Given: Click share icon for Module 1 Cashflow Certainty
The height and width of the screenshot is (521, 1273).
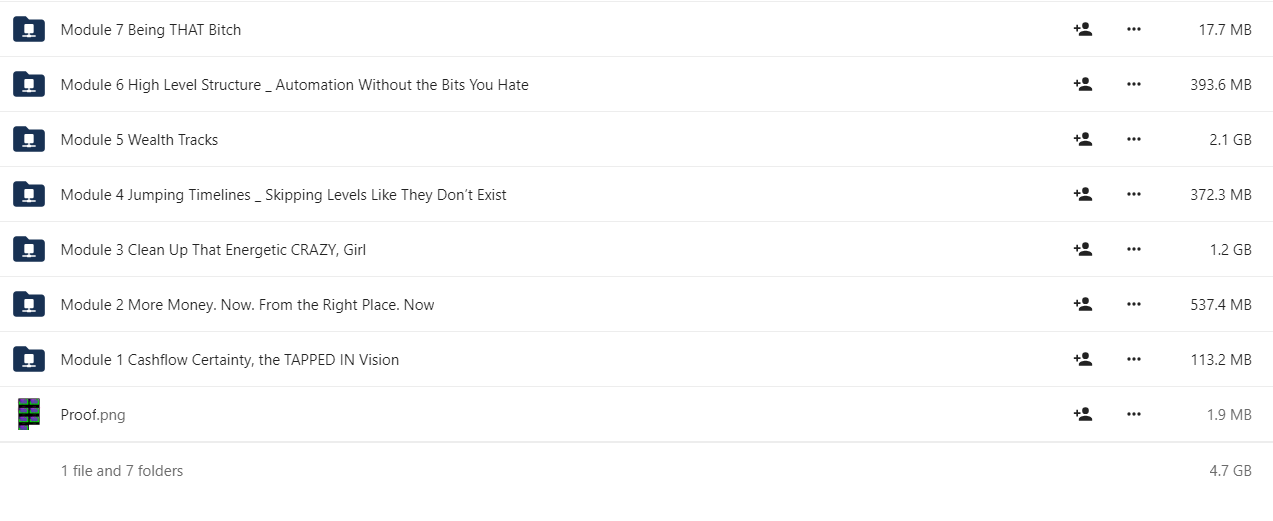Looking at the screenshot, I should coord(1082,359).
